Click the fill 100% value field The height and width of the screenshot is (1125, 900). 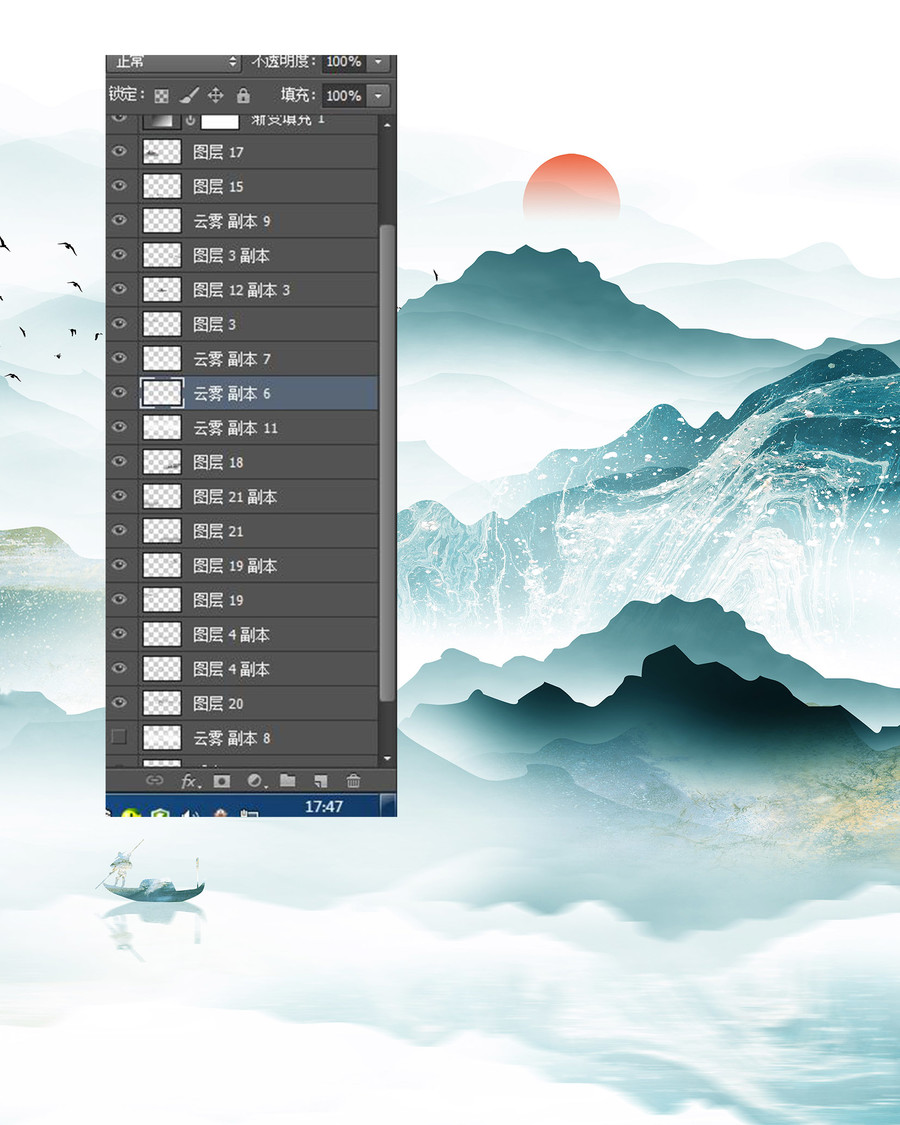pyautogui.click(x=344, y=95)
